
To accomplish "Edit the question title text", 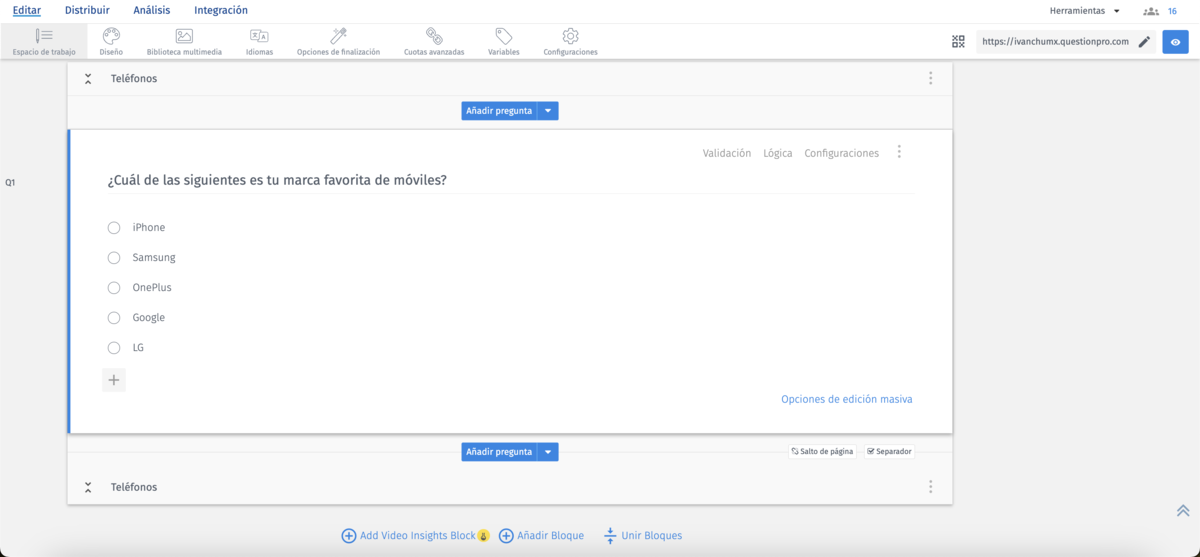I will 277,181.
